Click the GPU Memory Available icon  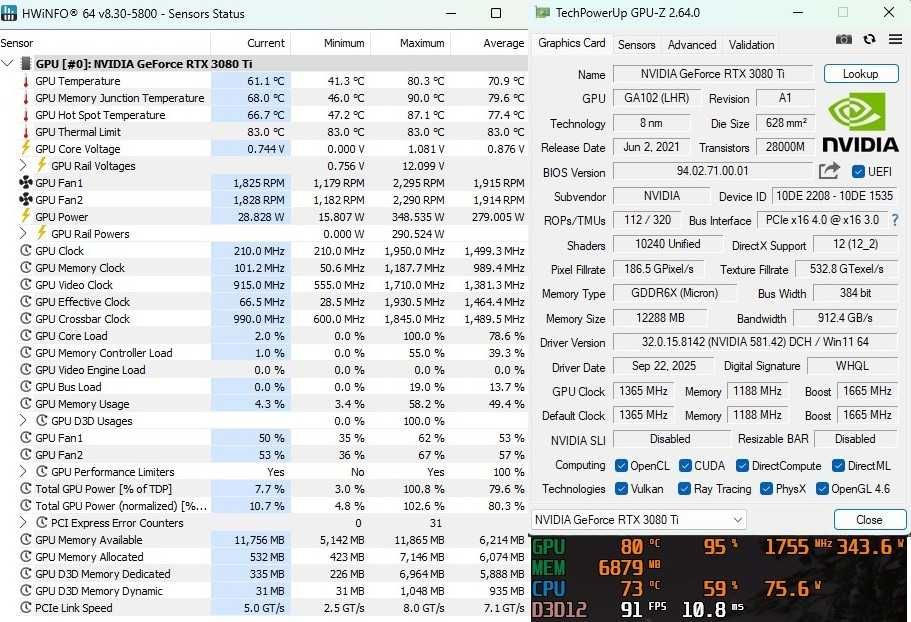pyautogui.click(x=26, y=539)
